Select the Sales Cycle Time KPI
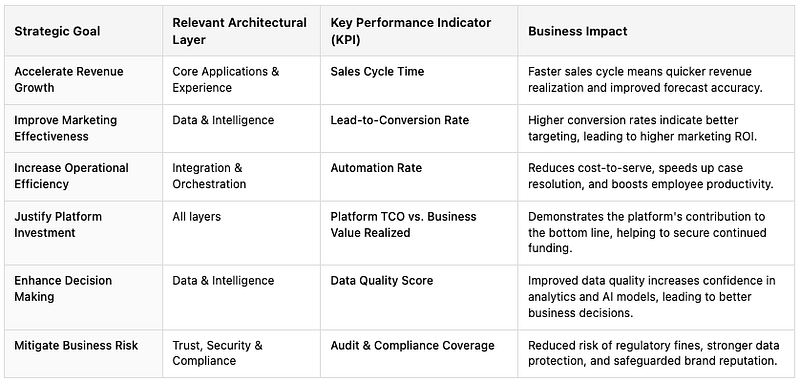 [377, 71]
